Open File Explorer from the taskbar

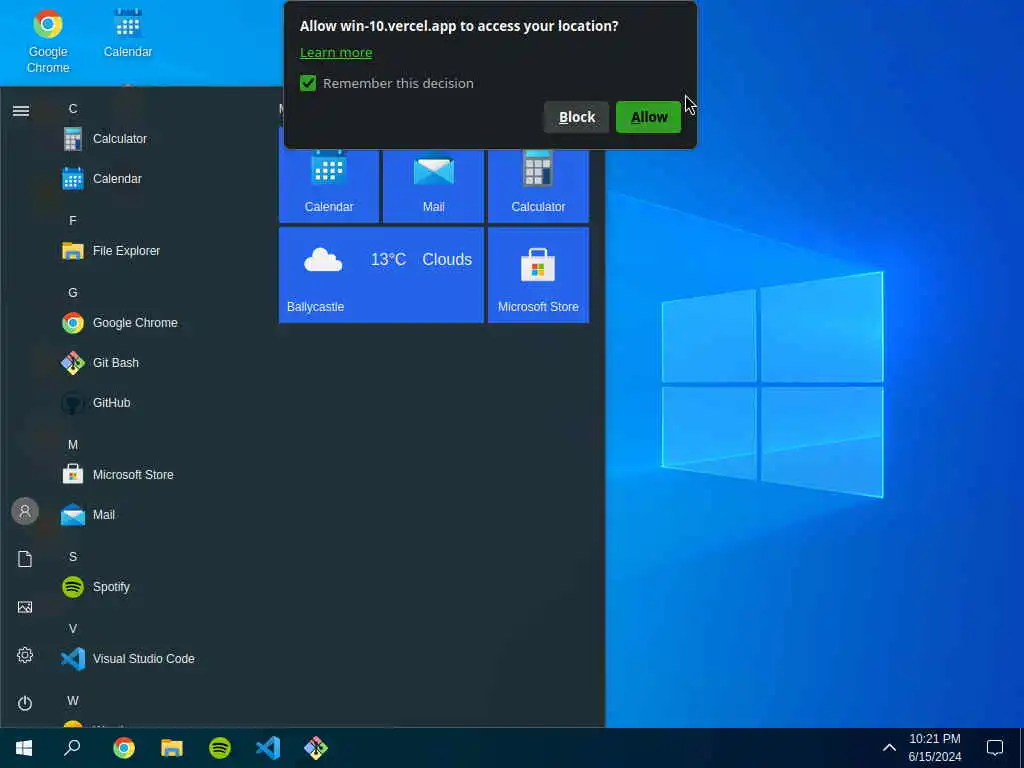pyautogui.click(x=172, y=748)
